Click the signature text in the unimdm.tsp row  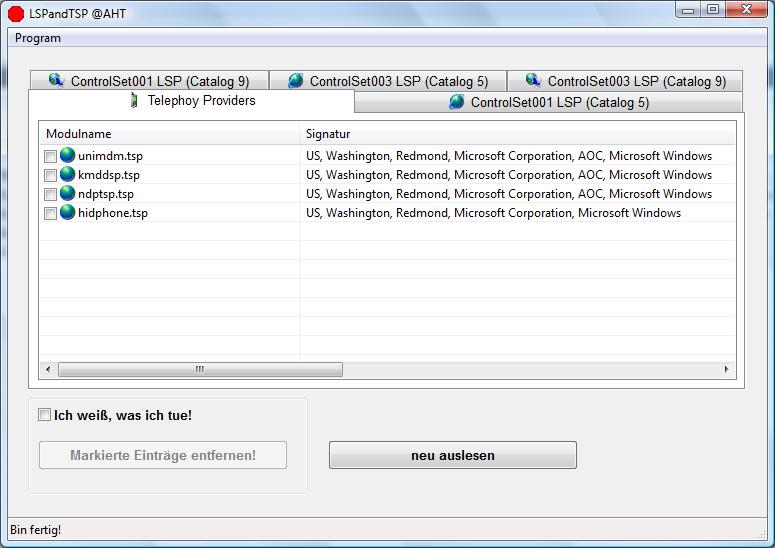[x=509, y=156]
